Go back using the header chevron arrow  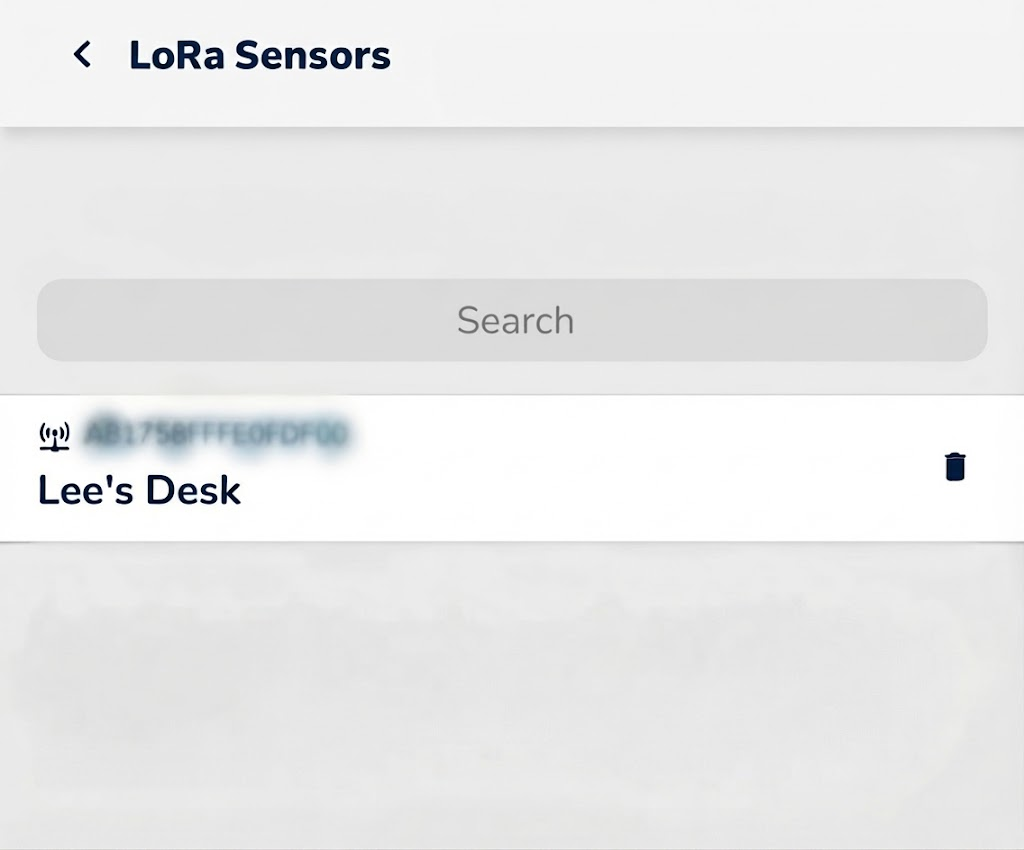click(x=82, y=55)
